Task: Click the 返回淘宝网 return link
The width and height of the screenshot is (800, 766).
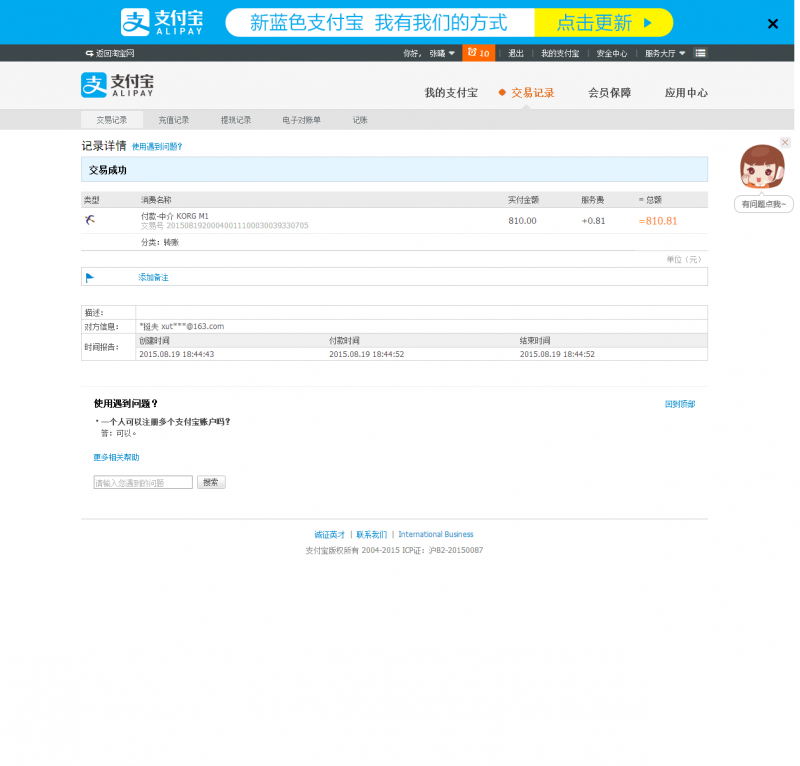Action: coord(110,53)
